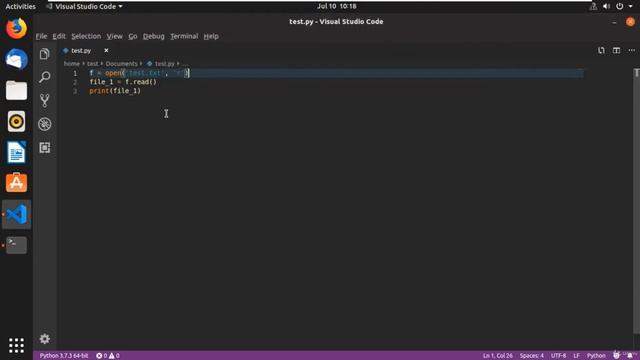Open the Visual Studio Code app menu dropdown
640x360 pixels.
[x=85, y=7]
